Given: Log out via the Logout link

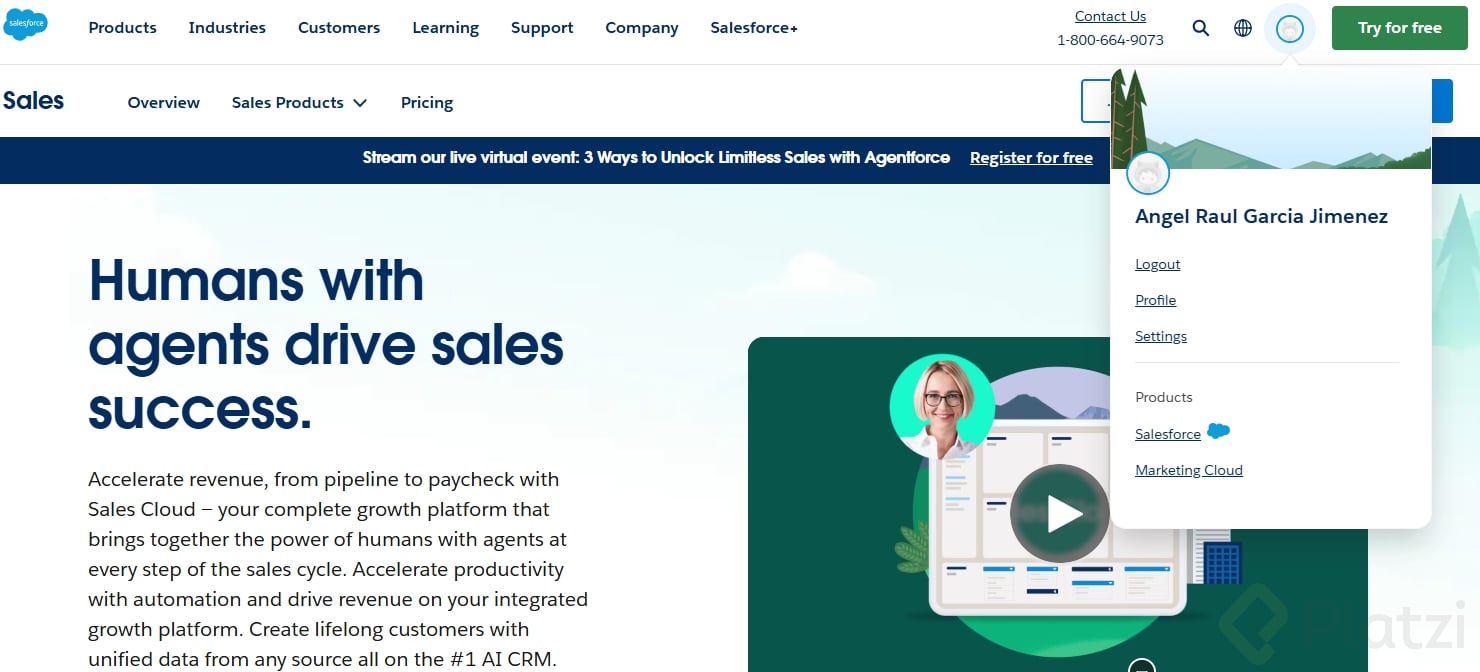Looking at the screenshot, I should coord(1158,264).
